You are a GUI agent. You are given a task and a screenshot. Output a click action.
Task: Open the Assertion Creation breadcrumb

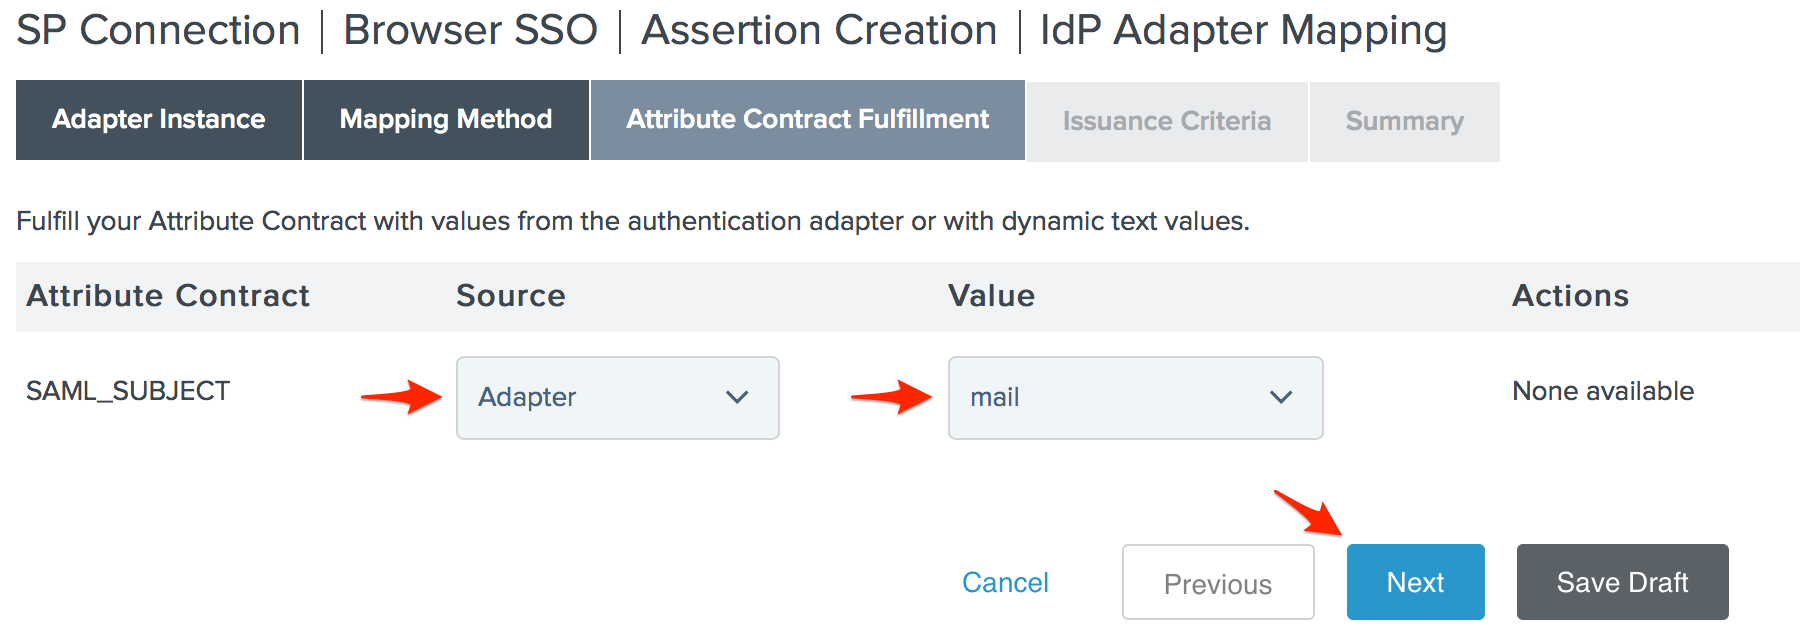(819, 30)
